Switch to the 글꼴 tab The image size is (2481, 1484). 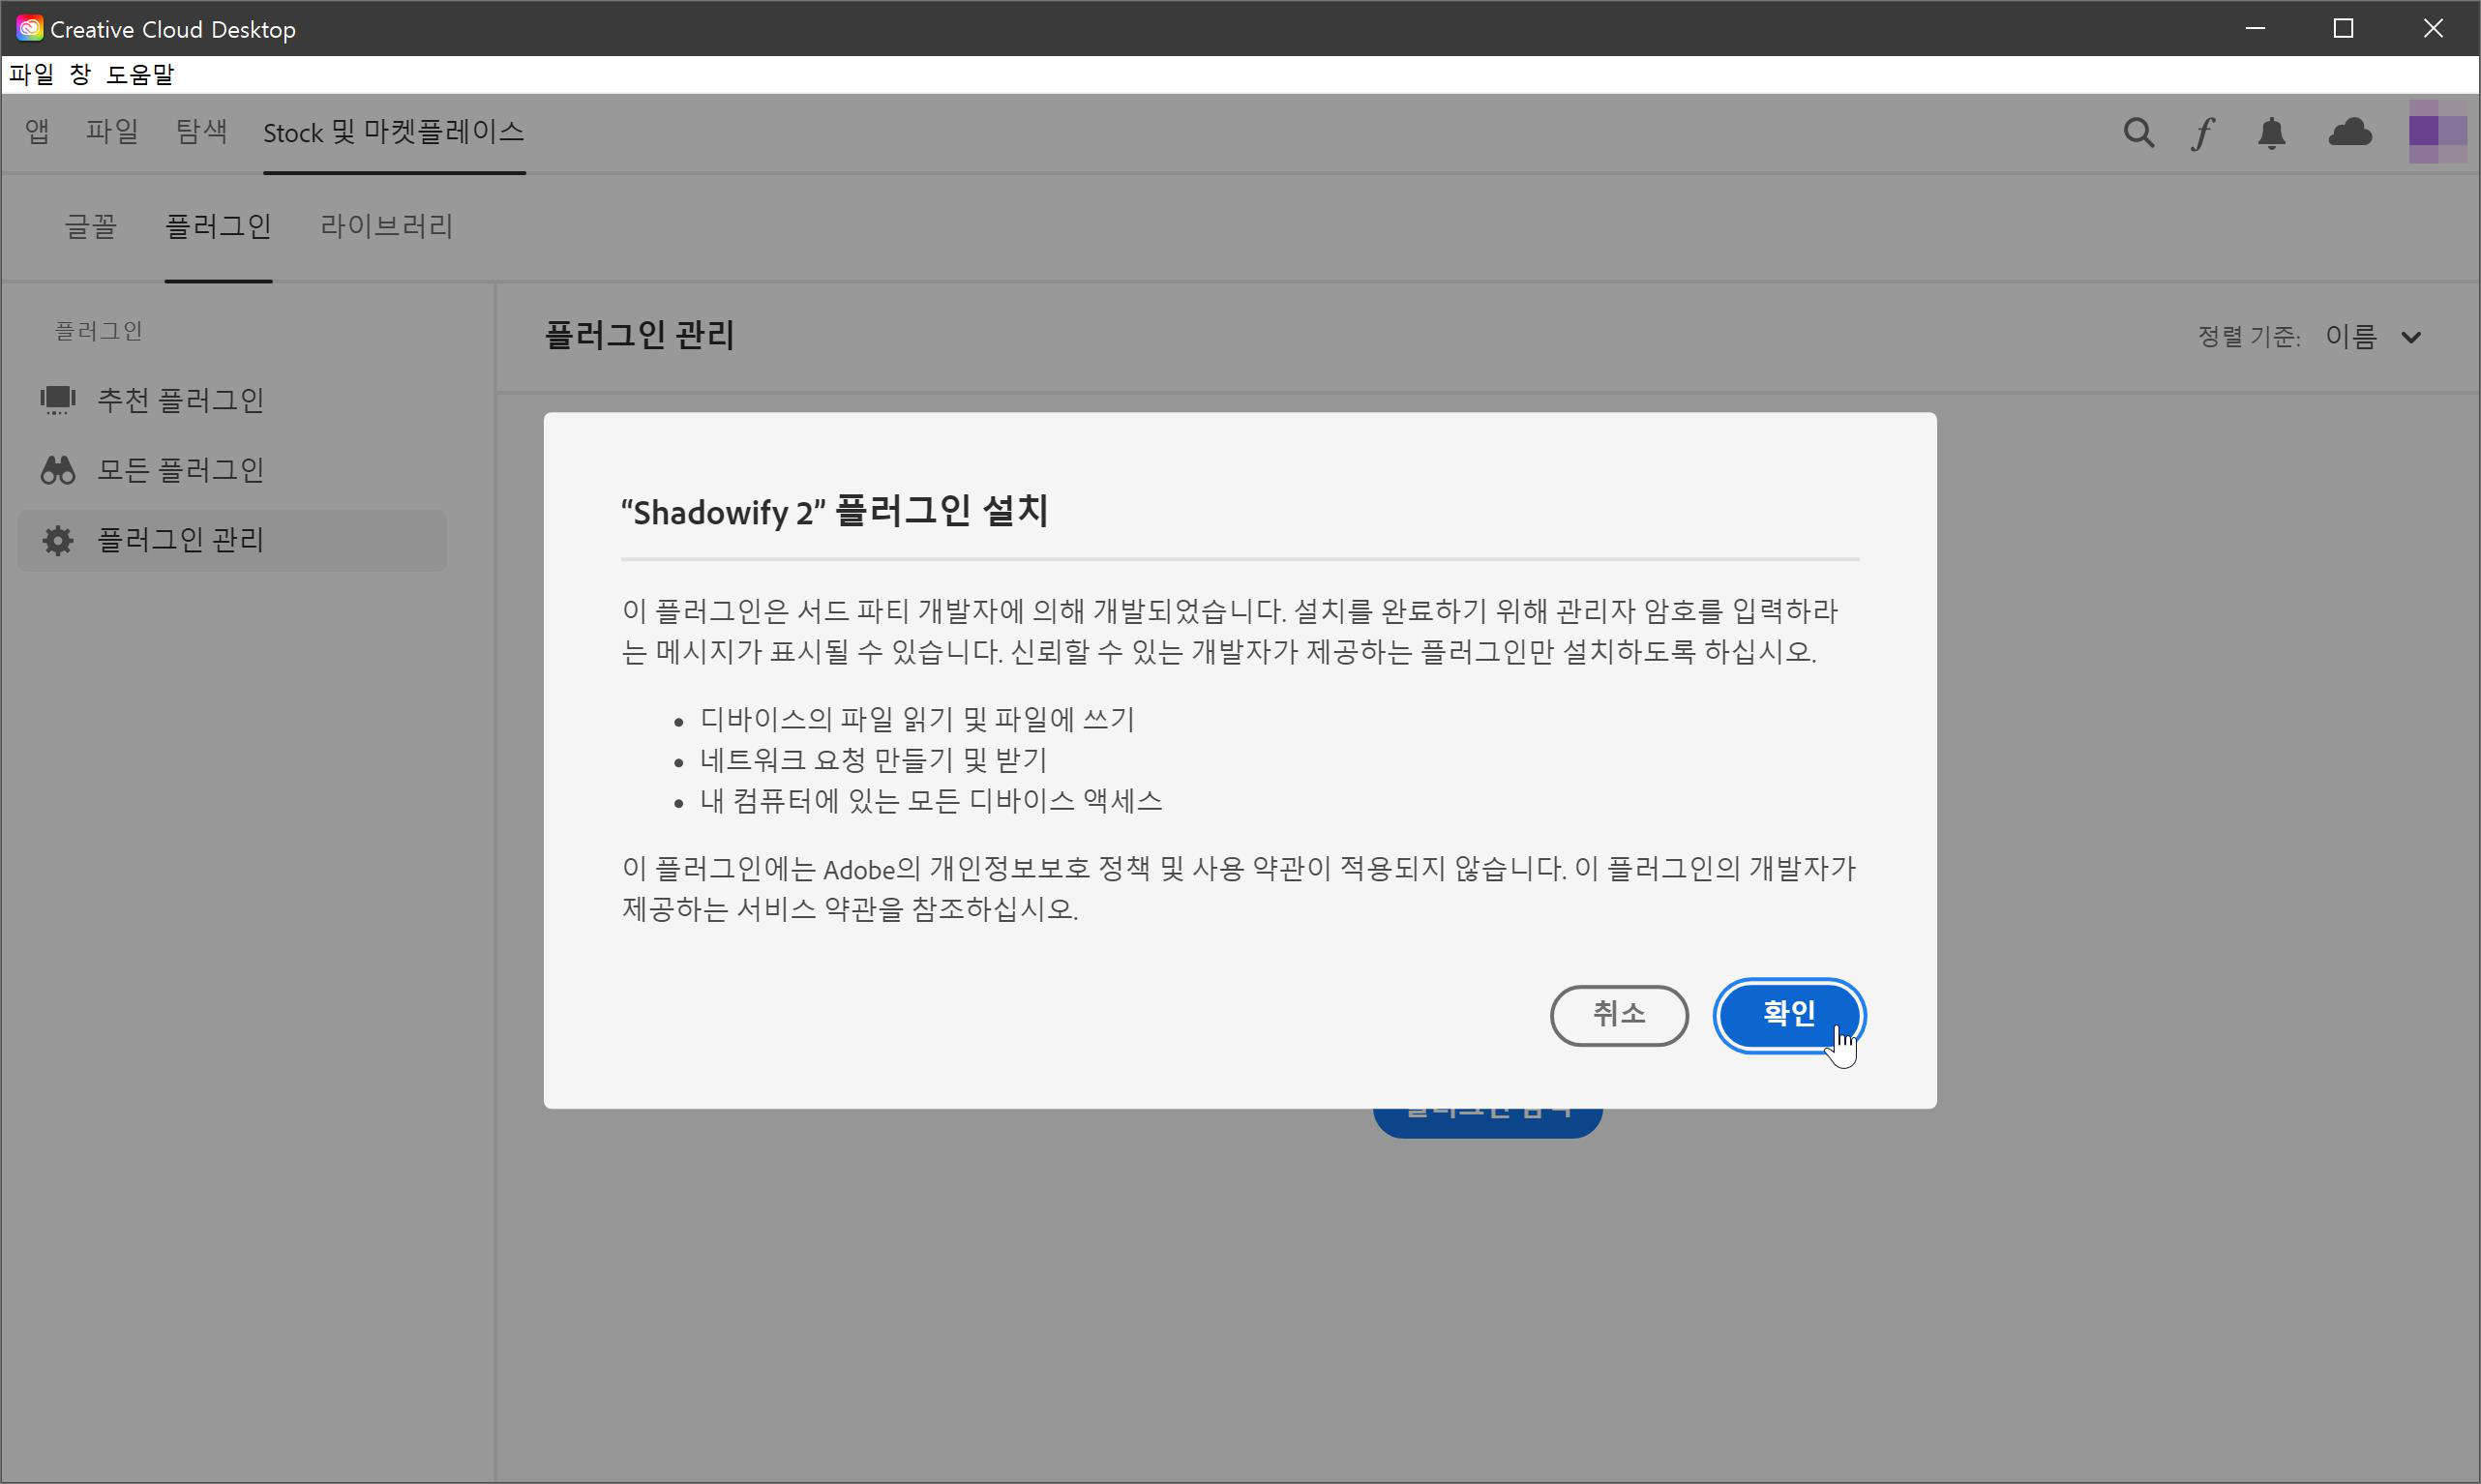click(x=91, y=227)
